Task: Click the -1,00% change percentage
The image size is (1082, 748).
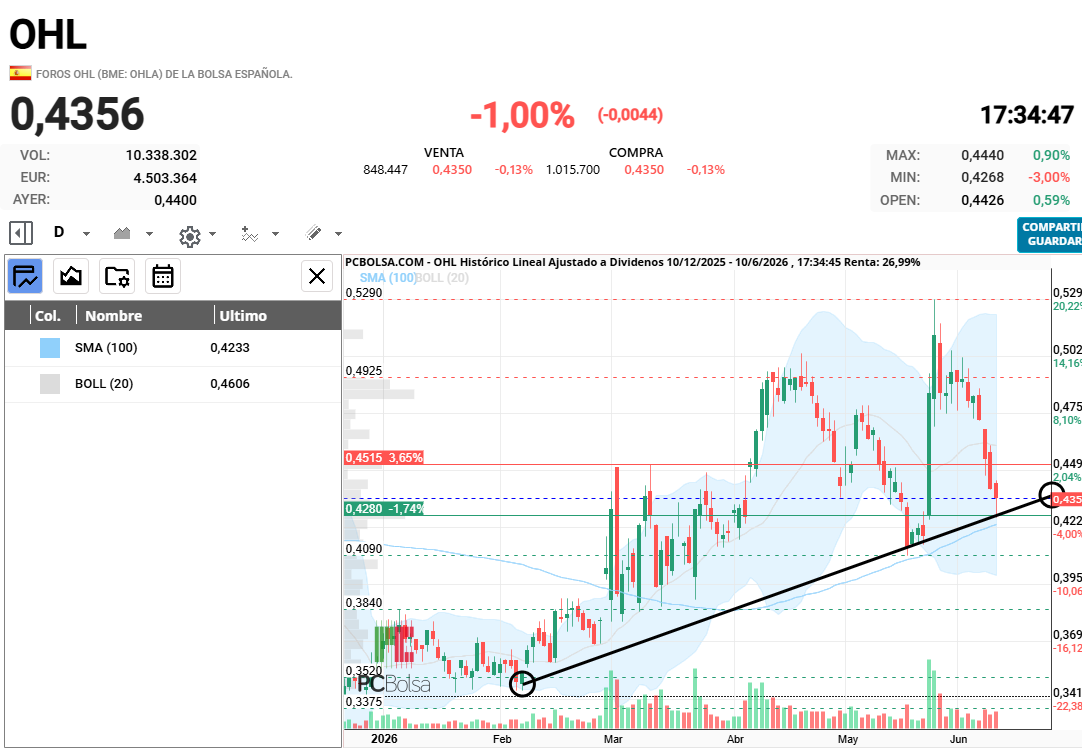Action: [x=522, y=115]
